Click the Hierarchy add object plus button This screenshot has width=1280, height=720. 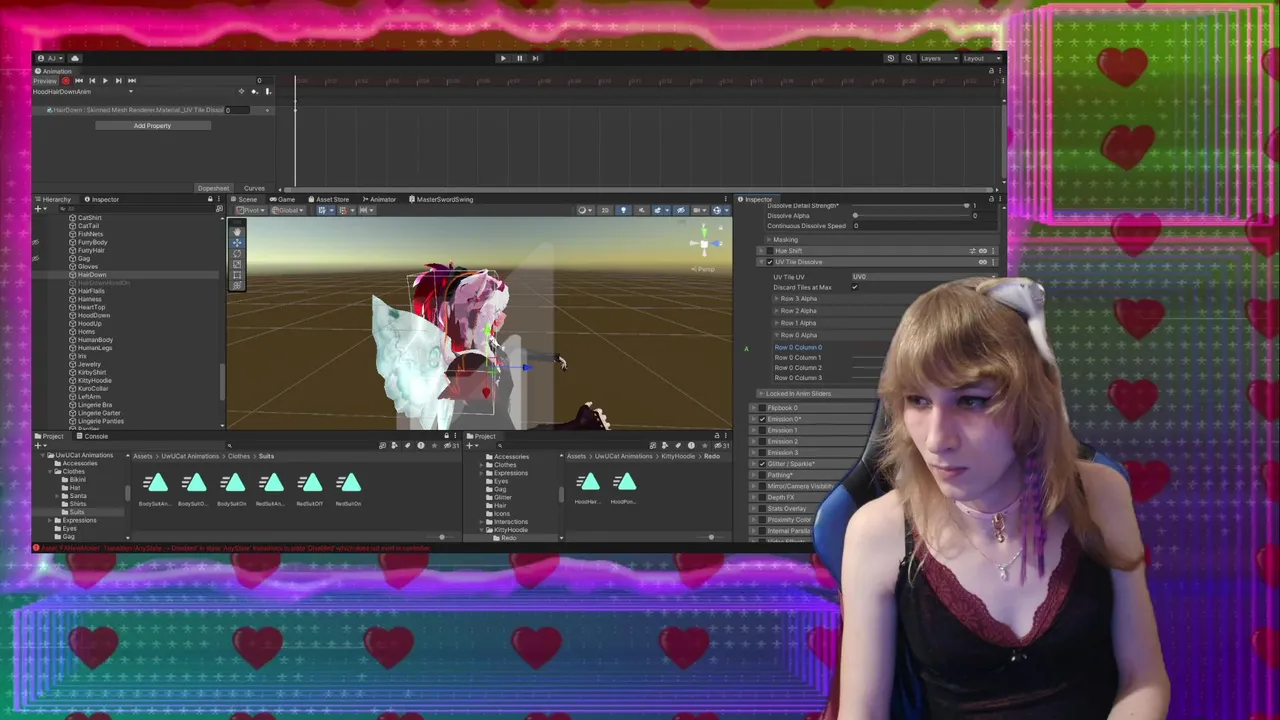39,209
